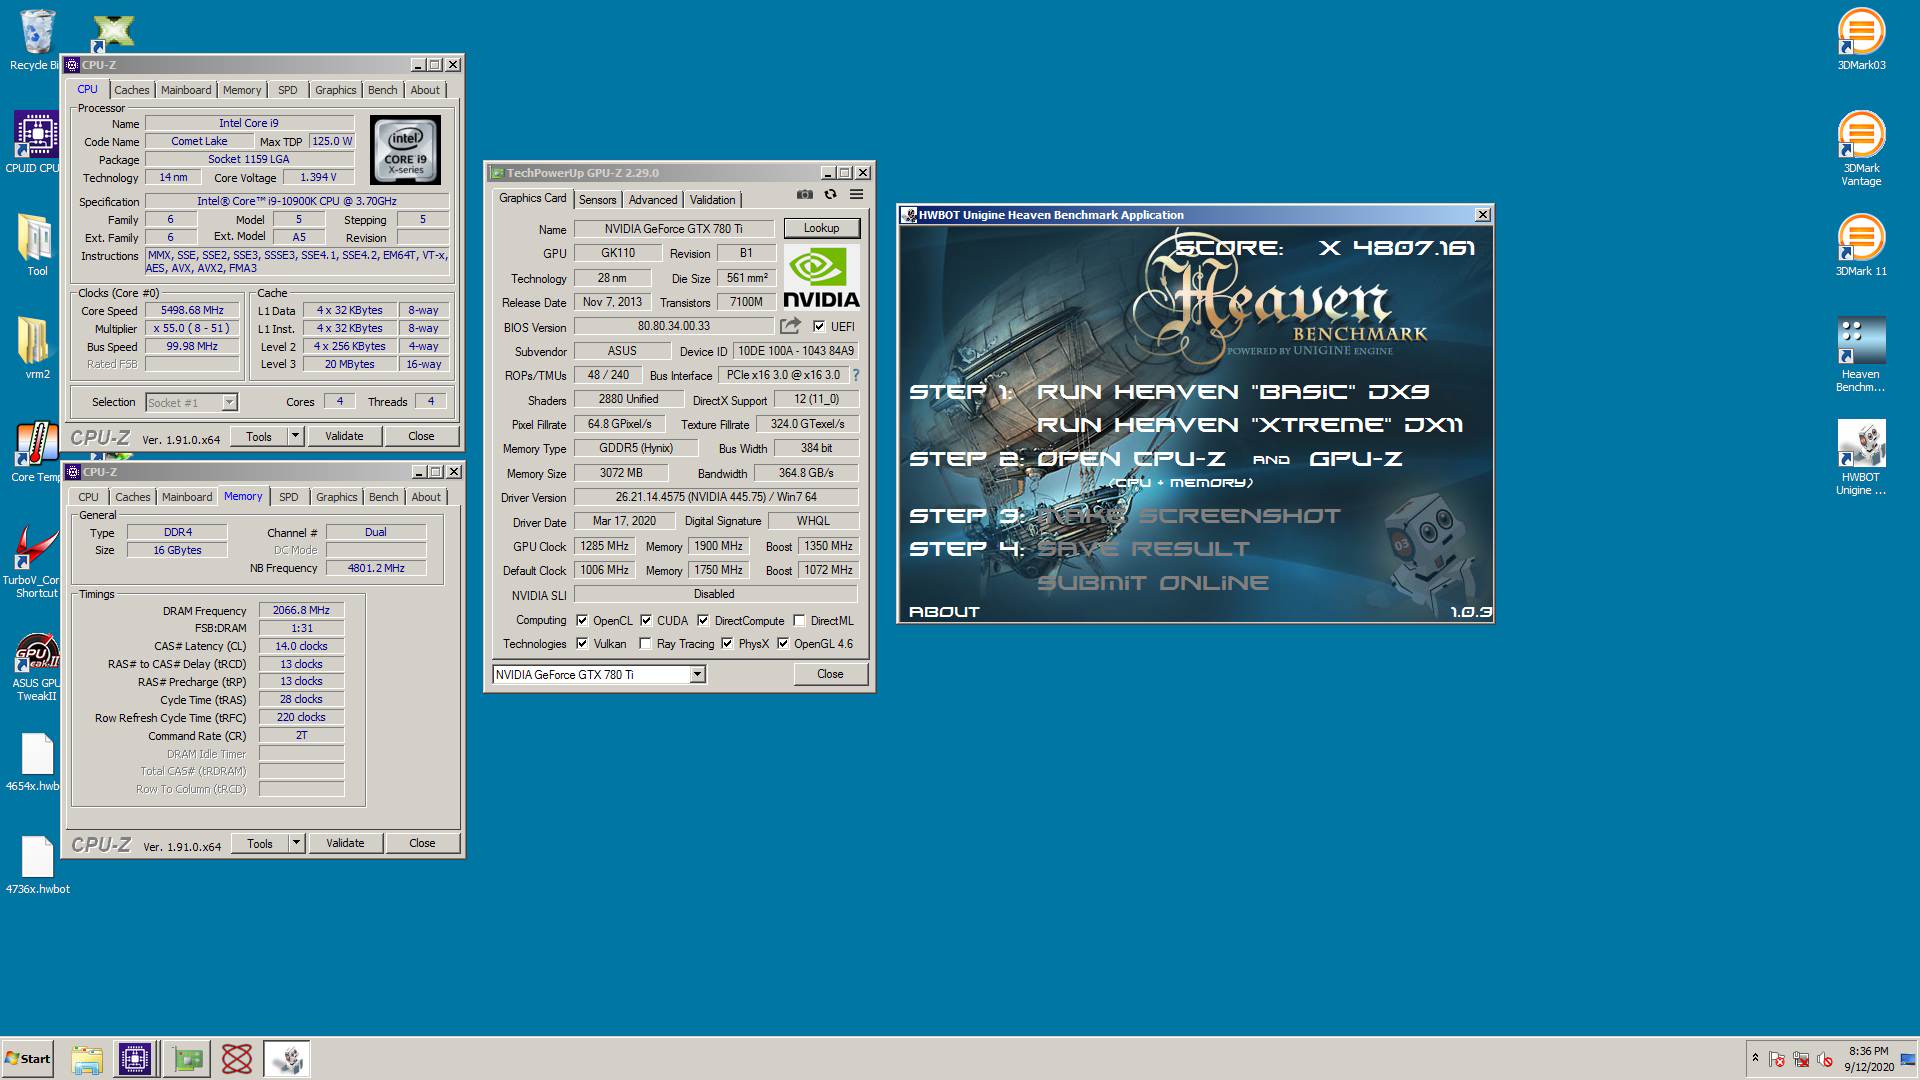Open Validation tab in GPU-Z
The height and width of the screenshot is (1080, 1920).
tap(712, 200)
